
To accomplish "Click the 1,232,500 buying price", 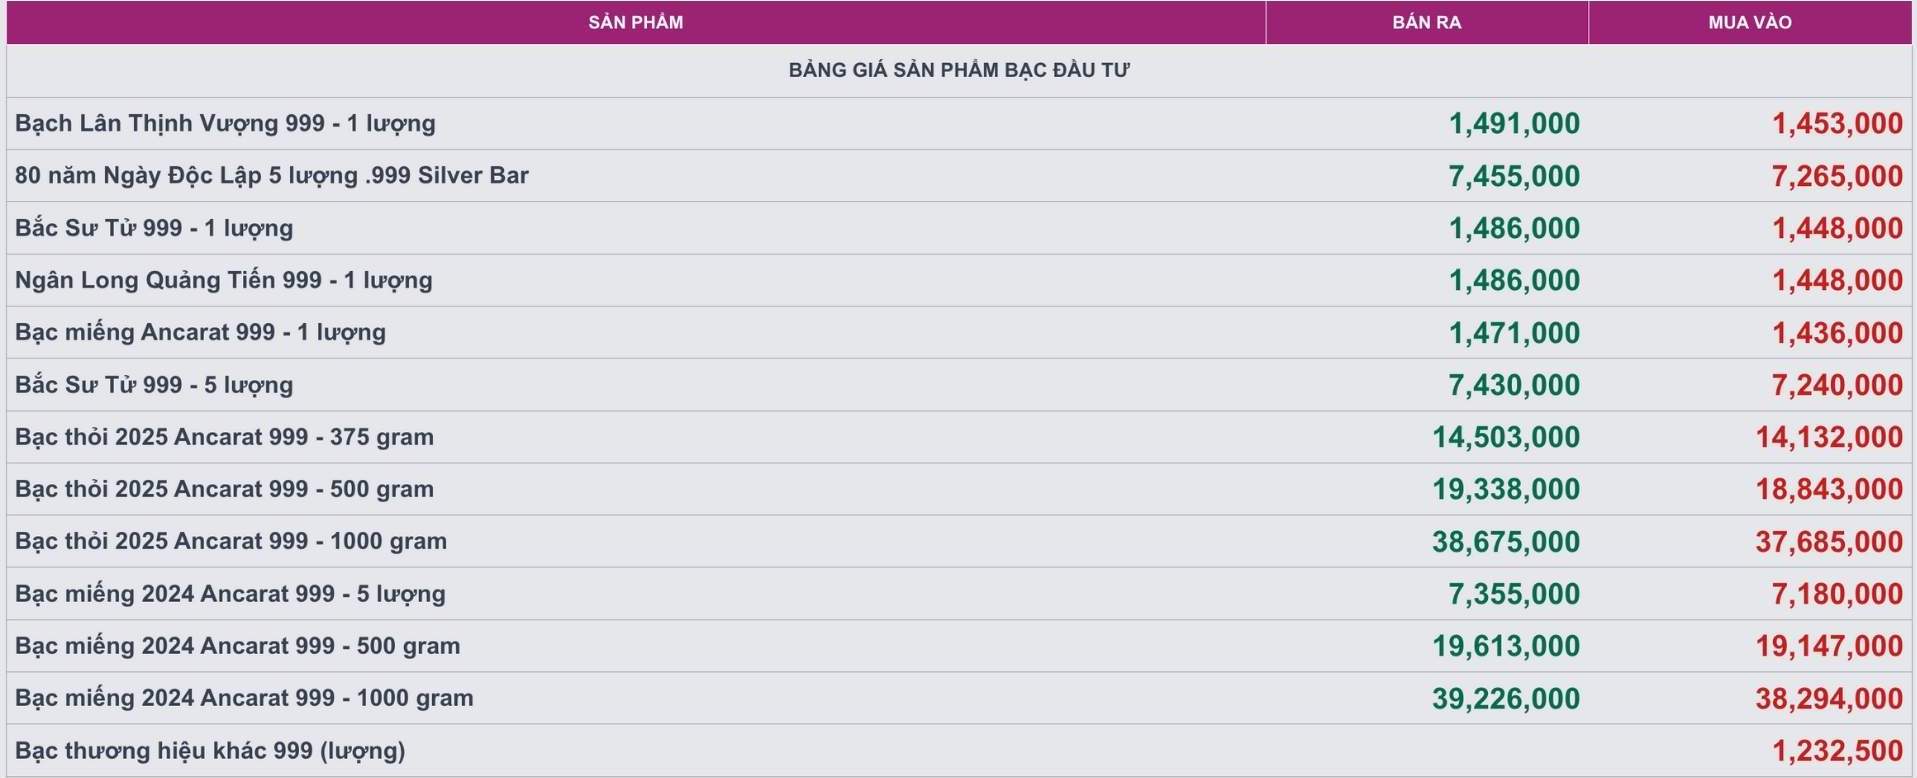I will 1838,751.
